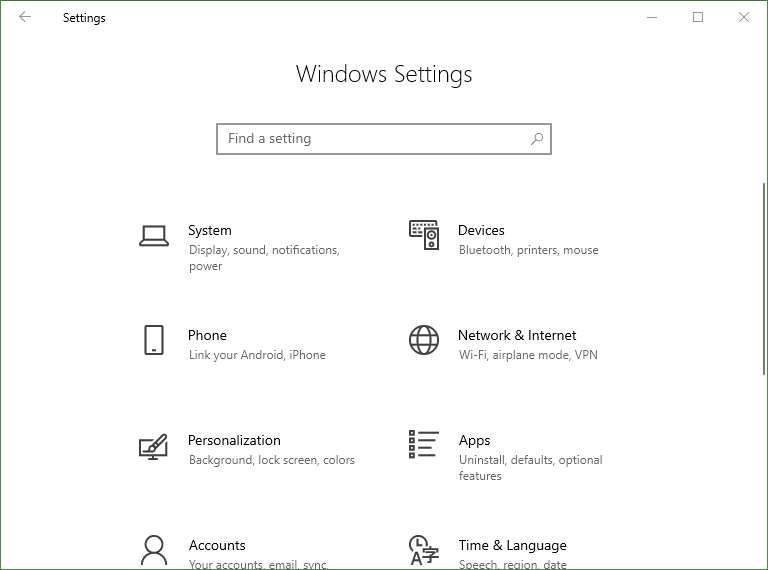Click the Devices keyboard and speaker icon
Screen dimensions: 768x570
click(424, 235)
